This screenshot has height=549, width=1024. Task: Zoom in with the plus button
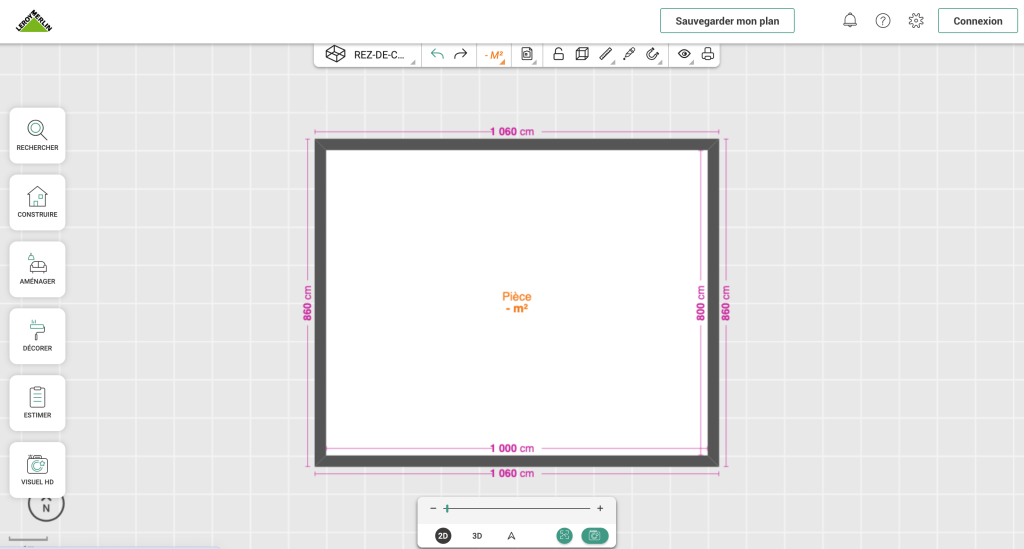point(600,509)
